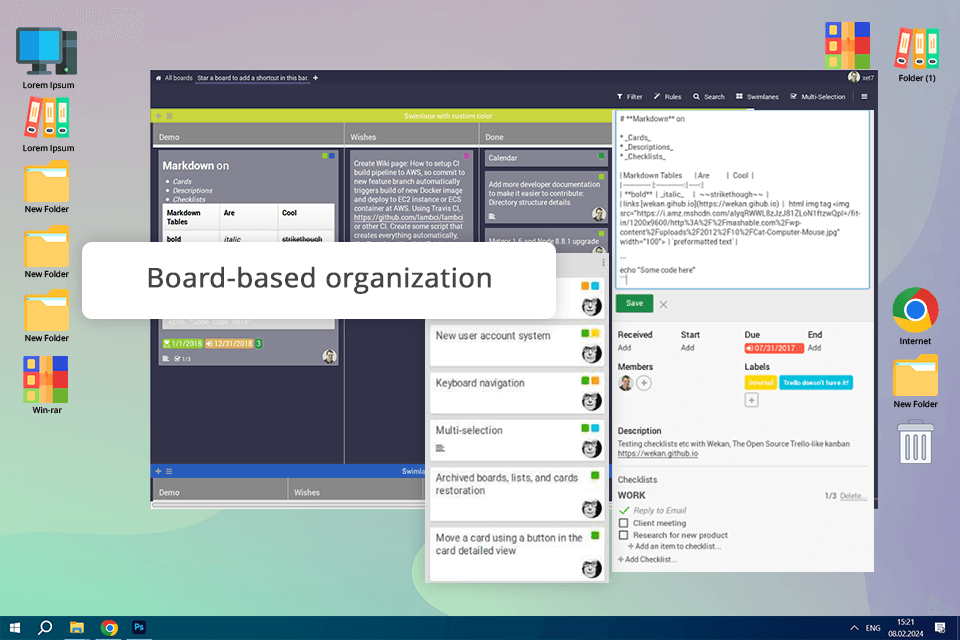This screenshot has height=640, width=960.
Task: Open the Markdown on card title
Action: click(x=195, y=165)
